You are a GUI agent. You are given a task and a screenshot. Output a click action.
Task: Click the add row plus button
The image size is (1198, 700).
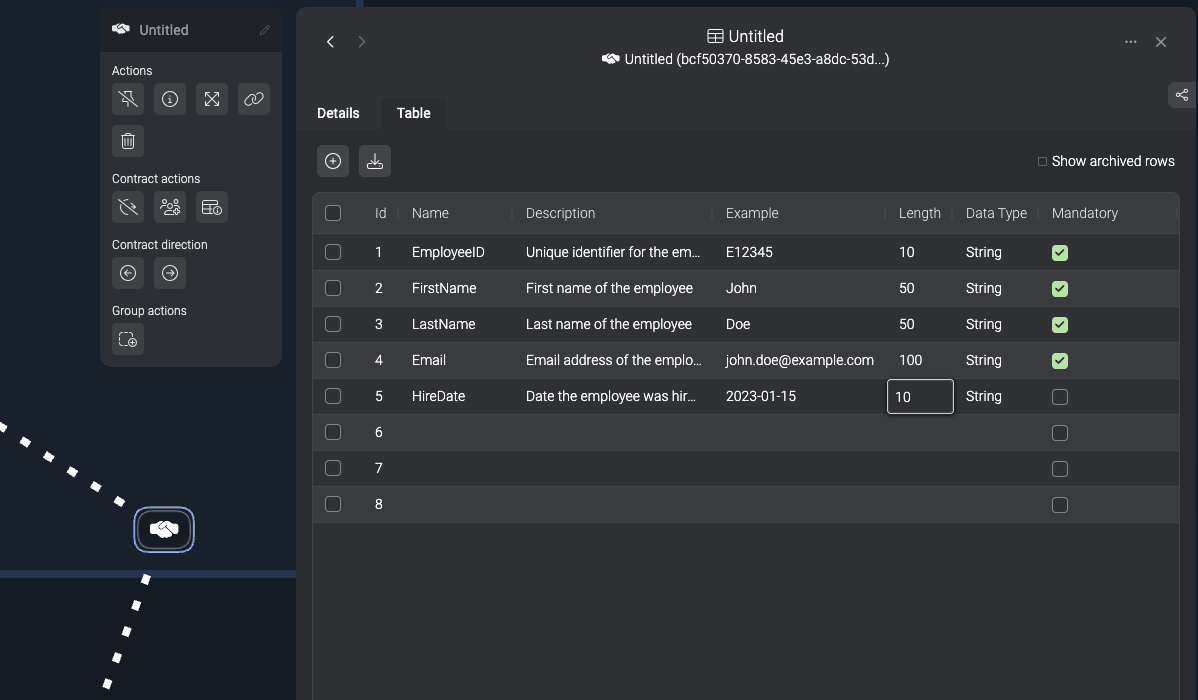pyautogui.click(x=333, y=161)
